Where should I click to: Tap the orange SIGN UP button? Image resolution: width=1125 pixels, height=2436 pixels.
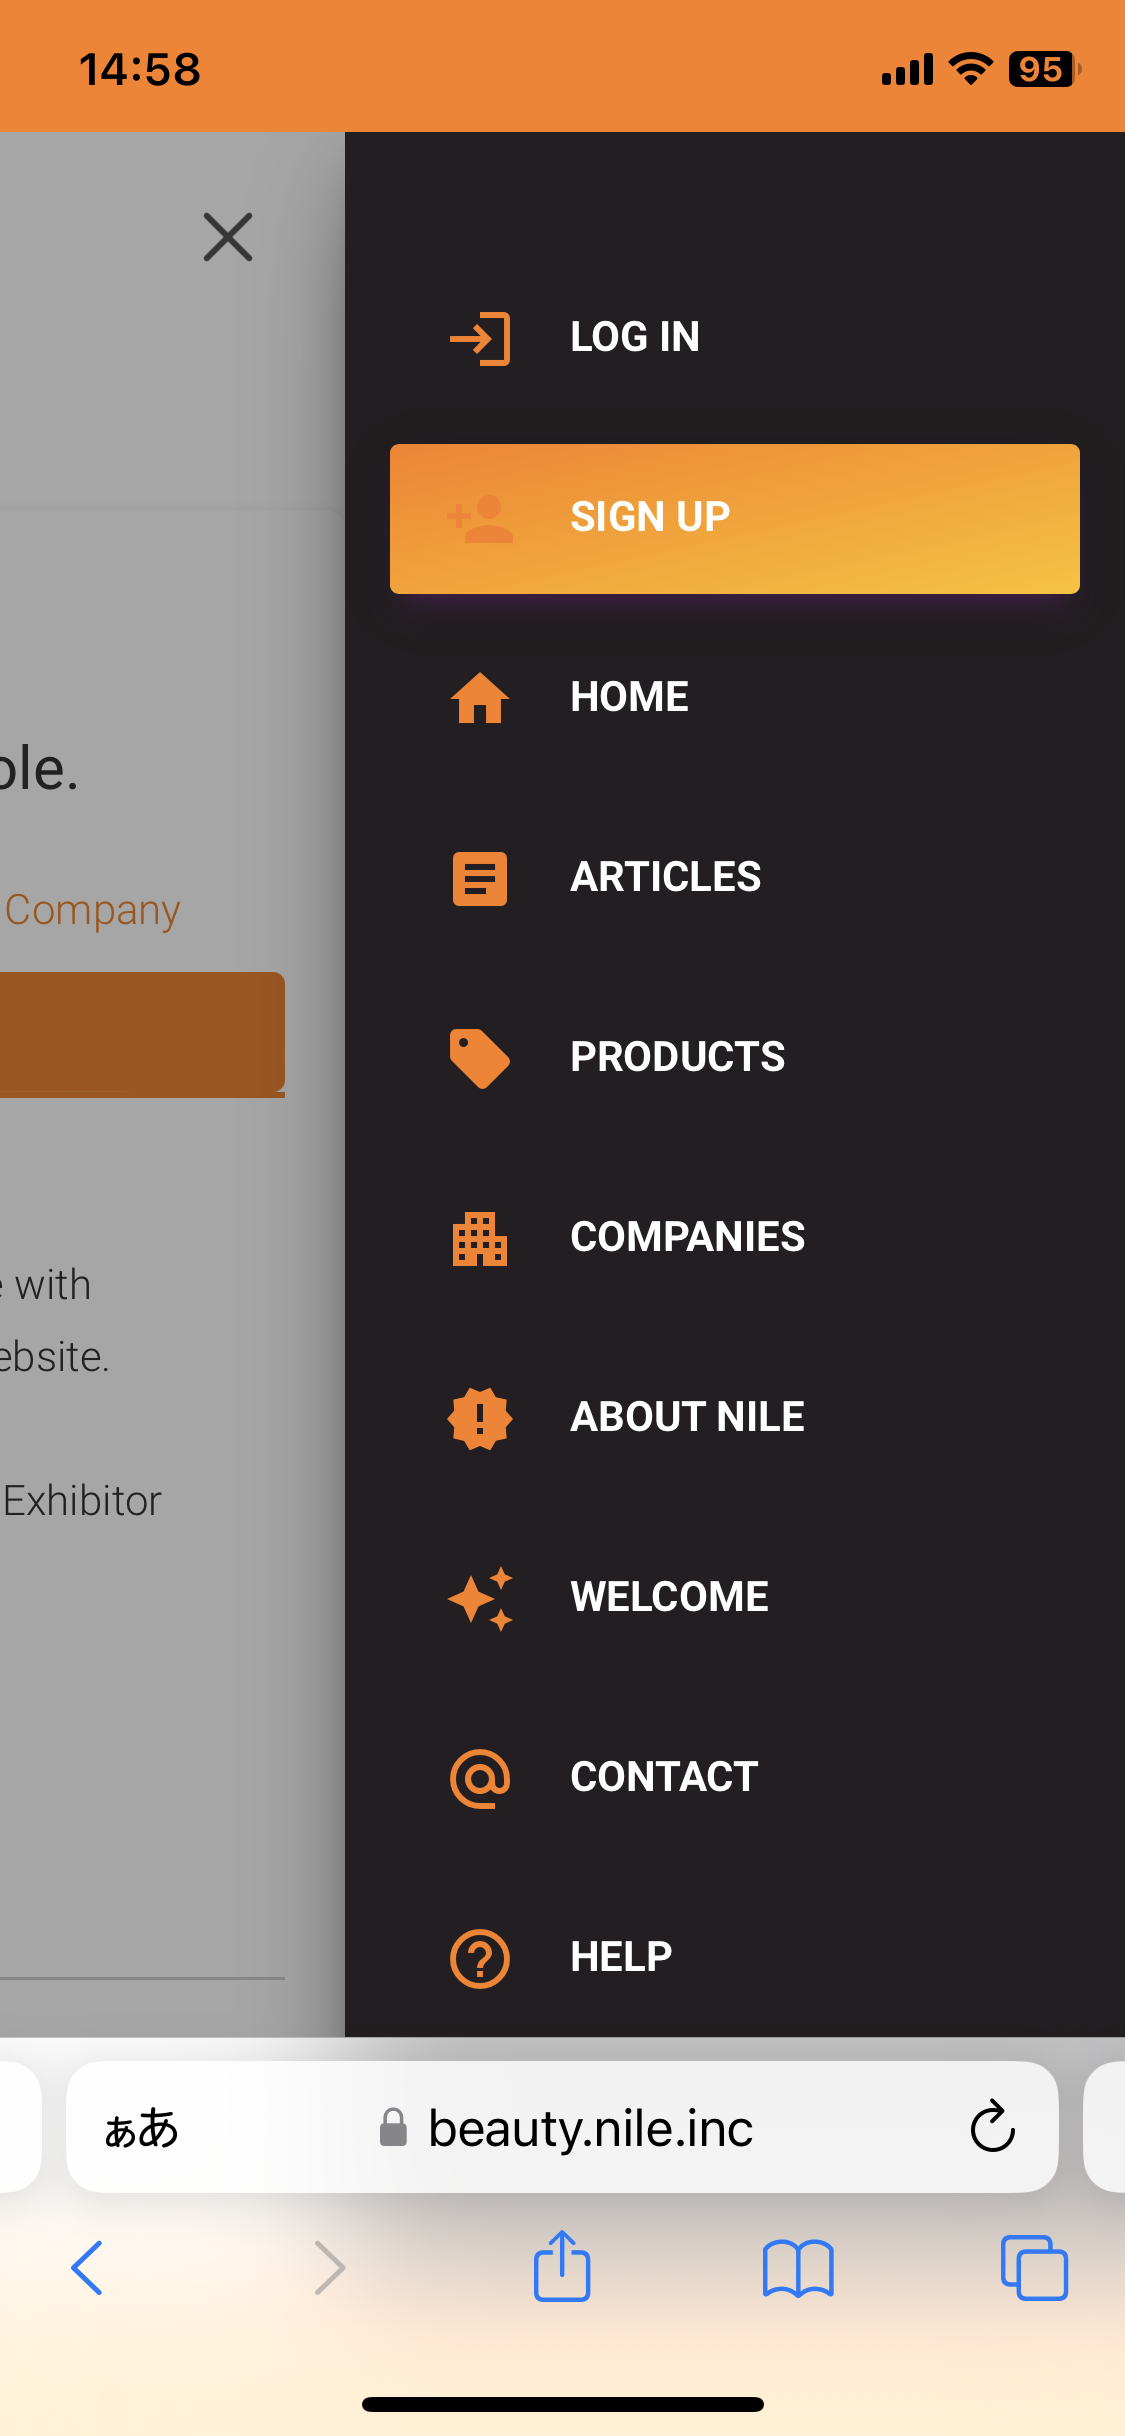[x=735, y=518]
